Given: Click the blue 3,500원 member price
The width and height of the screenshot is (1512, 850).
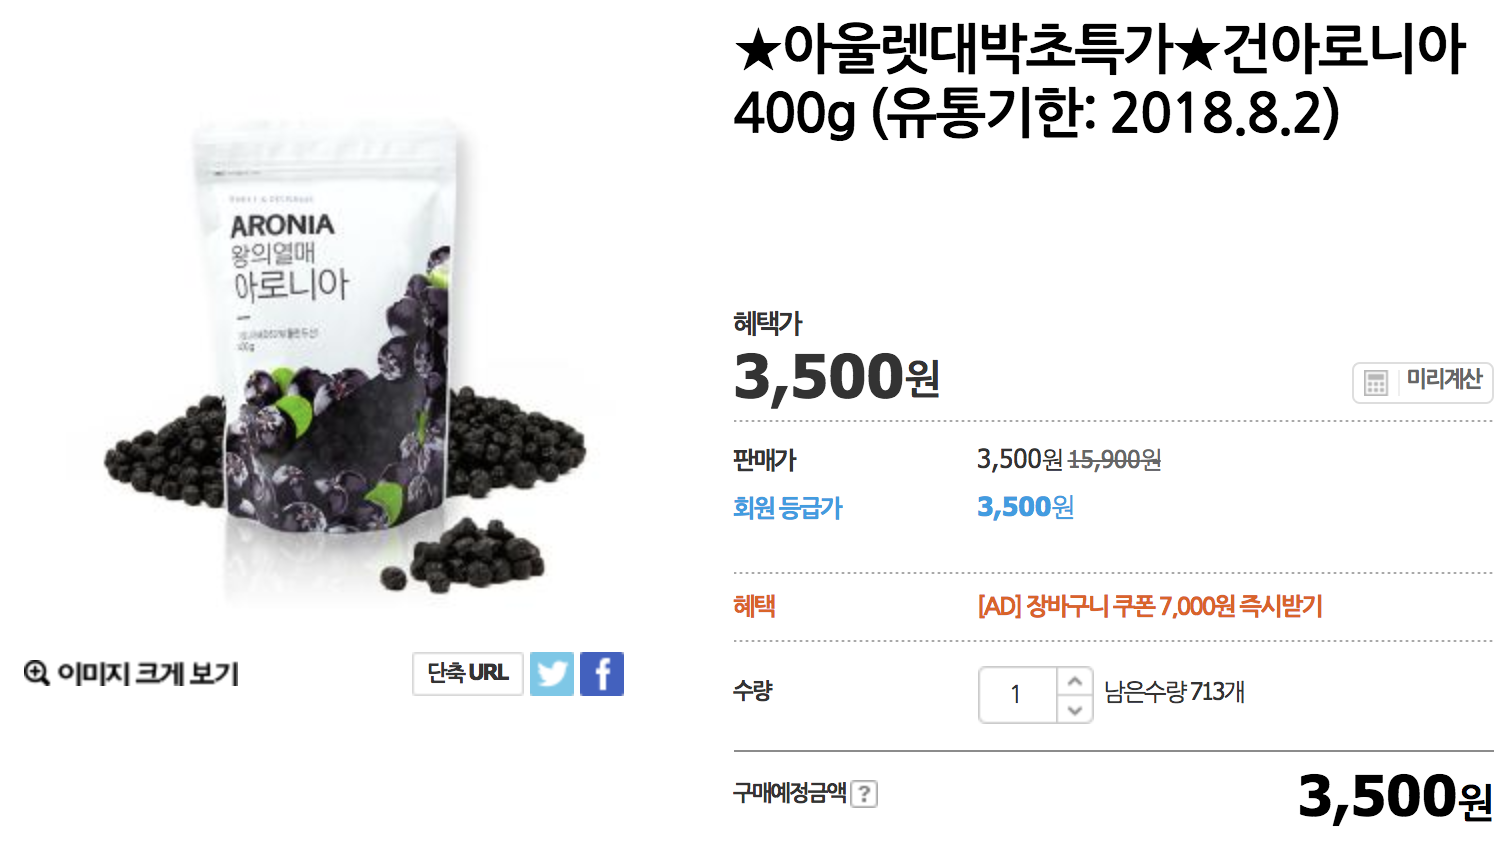Looking at the screenshot, I should pyautogui.click(x=1025, y=507).
